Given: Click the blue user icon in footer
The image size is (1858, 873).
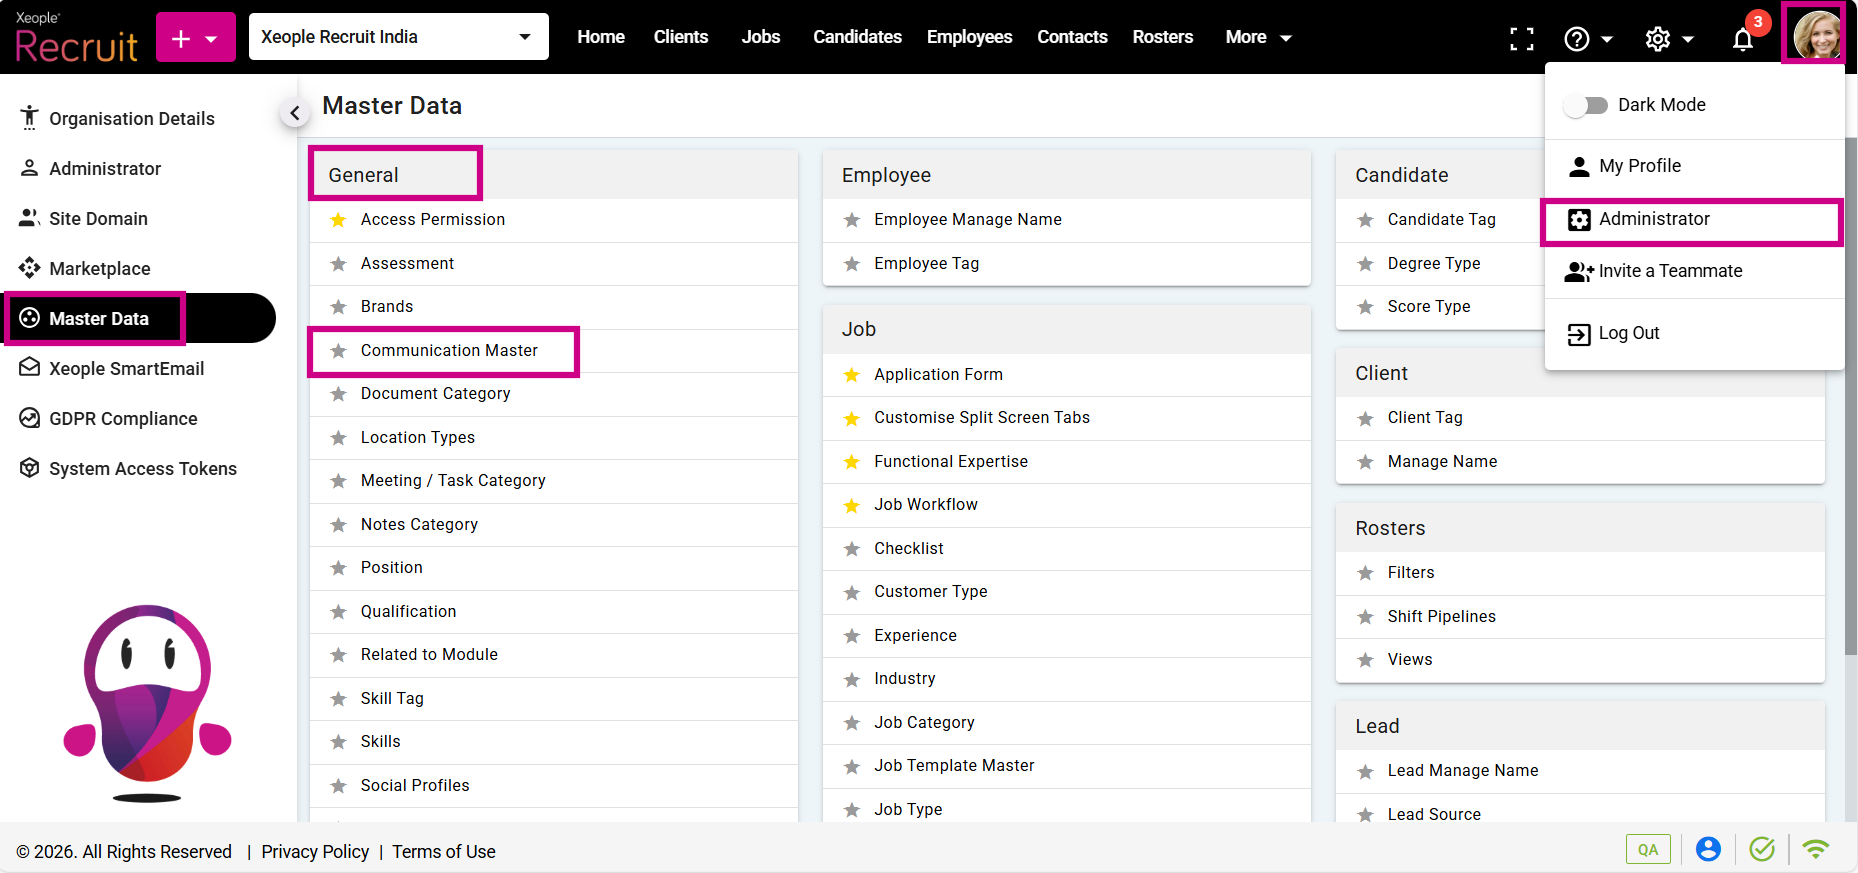Looking at the screenshot, I should pos(1708,849).
